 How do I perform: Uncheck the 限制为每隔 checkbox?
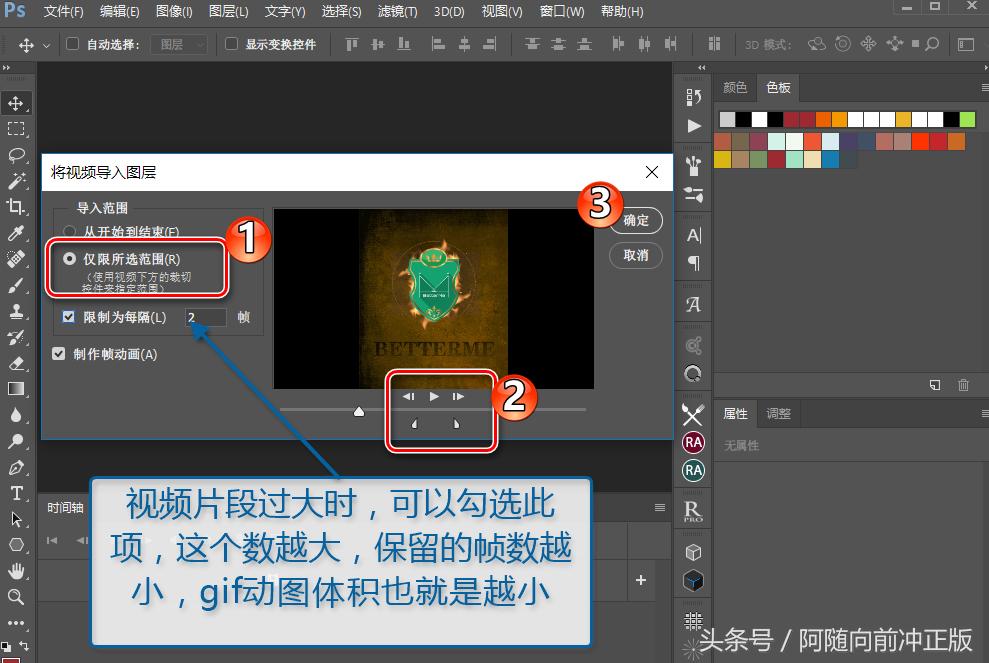[x=67, y=316]
